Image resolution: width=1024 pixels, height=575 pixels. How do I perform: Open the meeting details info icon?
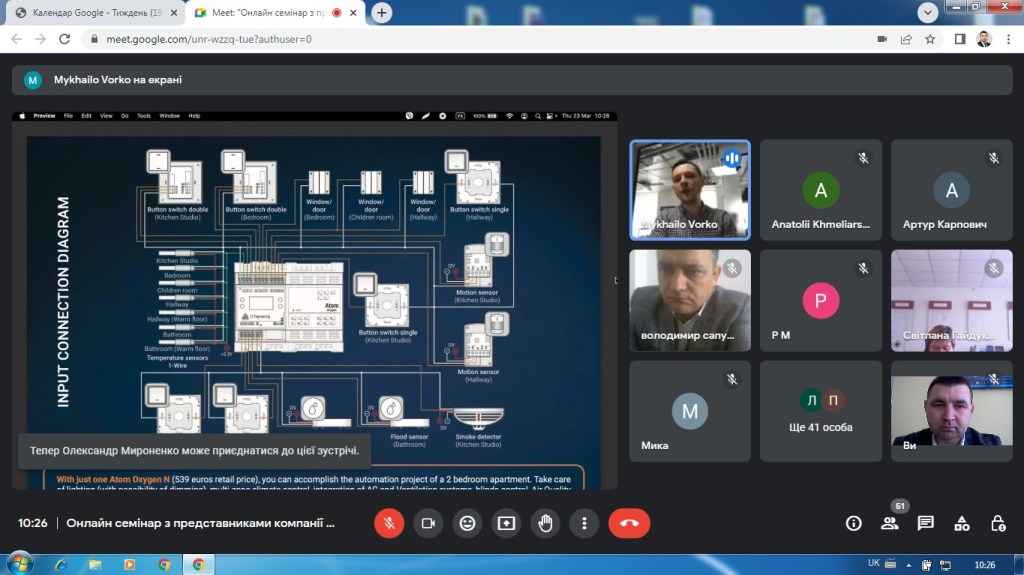point(853,523)
